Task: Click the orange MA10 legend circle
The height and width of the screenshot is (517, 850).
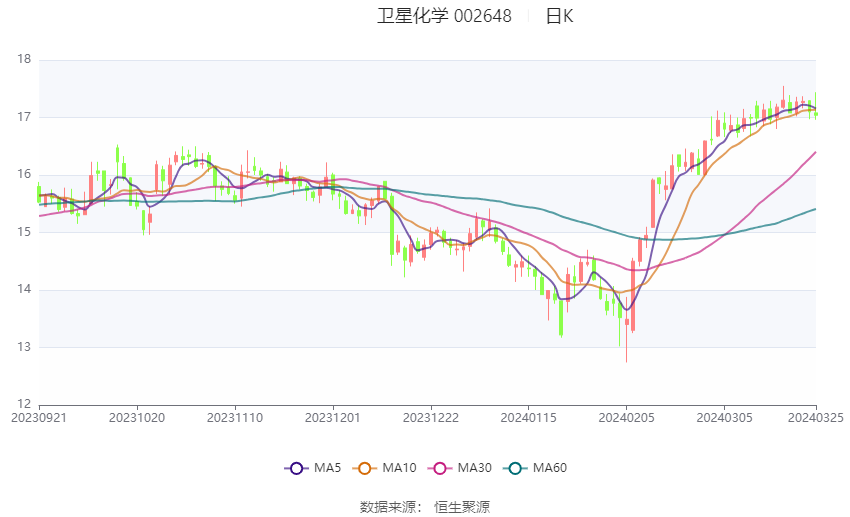Action: click(365, 468)
